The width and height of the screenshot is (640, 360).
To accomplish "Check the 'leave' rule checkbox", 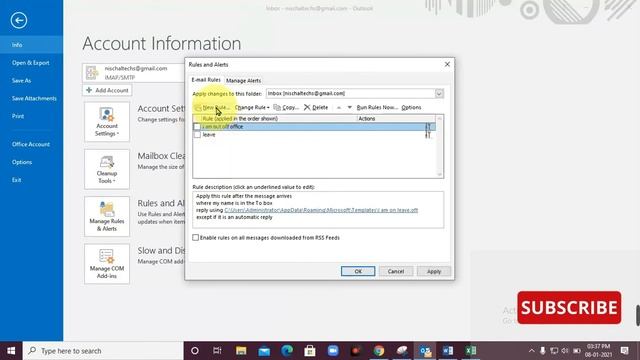I will (x=197, y=135).
